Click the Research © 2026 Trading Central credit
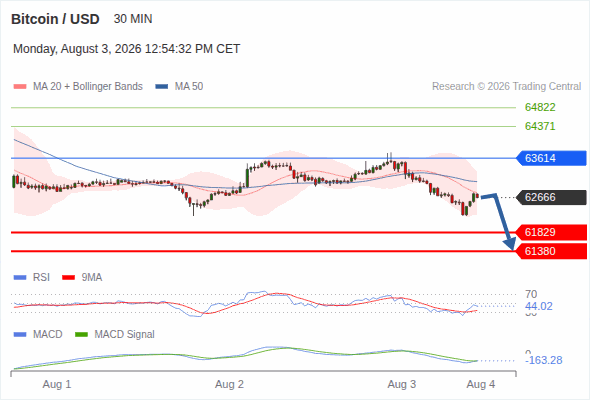Screen dimensions: 590x400 coord(506,87)
